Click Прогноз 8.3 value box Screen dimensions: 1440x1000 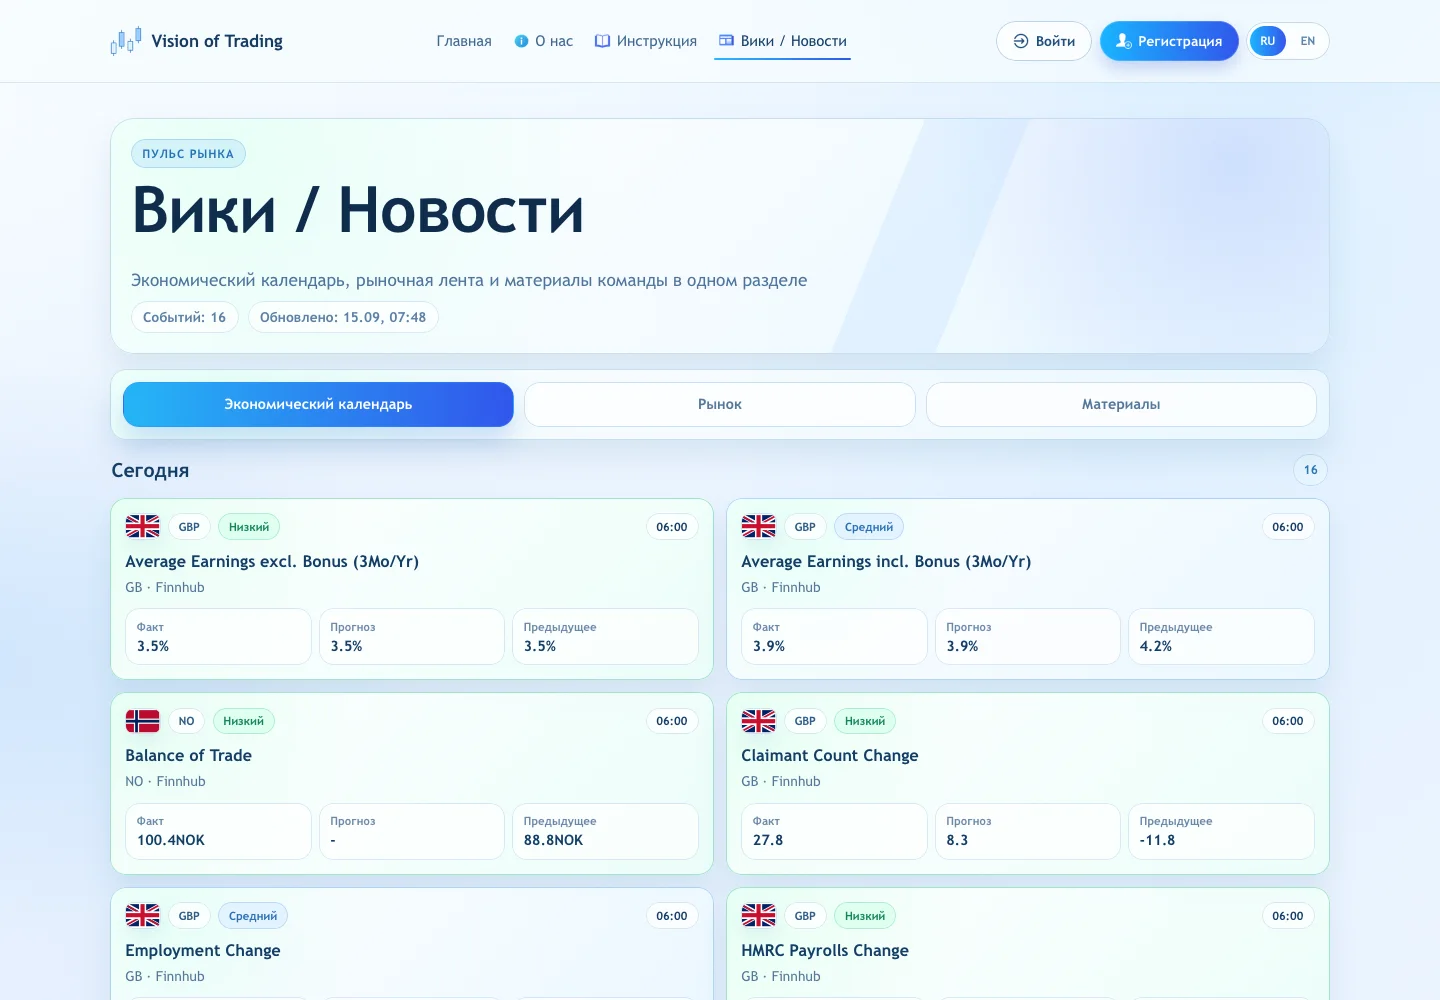(1028, 831)
